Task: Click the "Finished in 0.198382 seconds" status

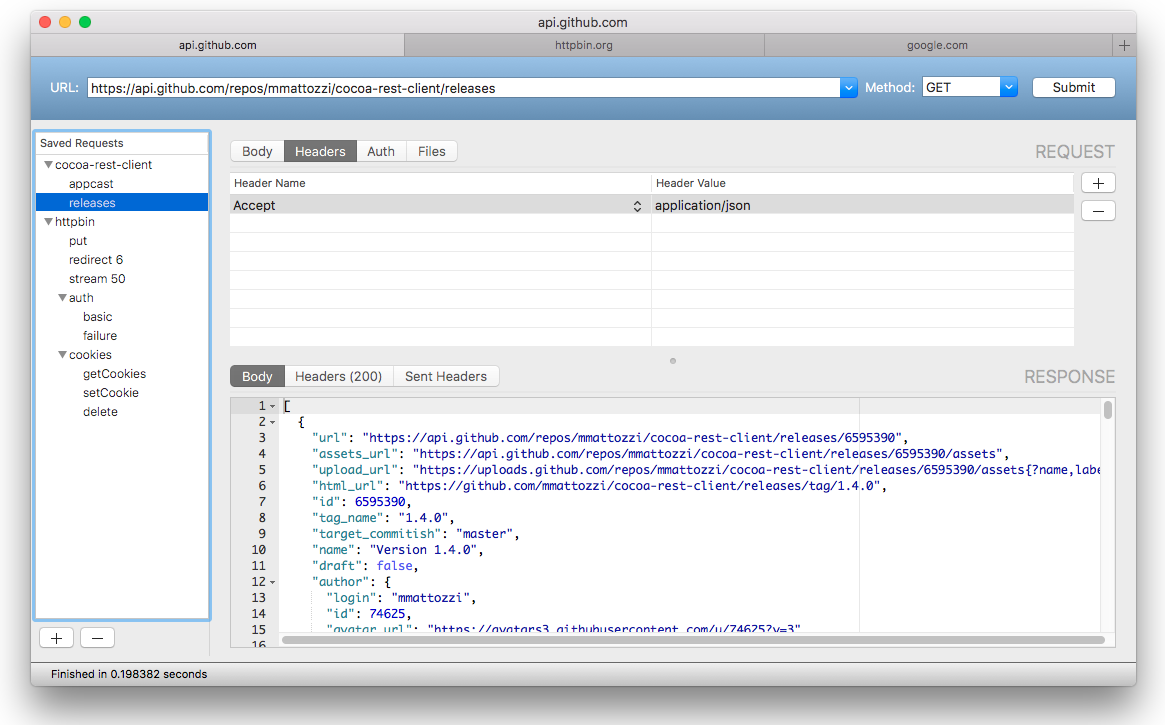Action: tap(129, 674)
